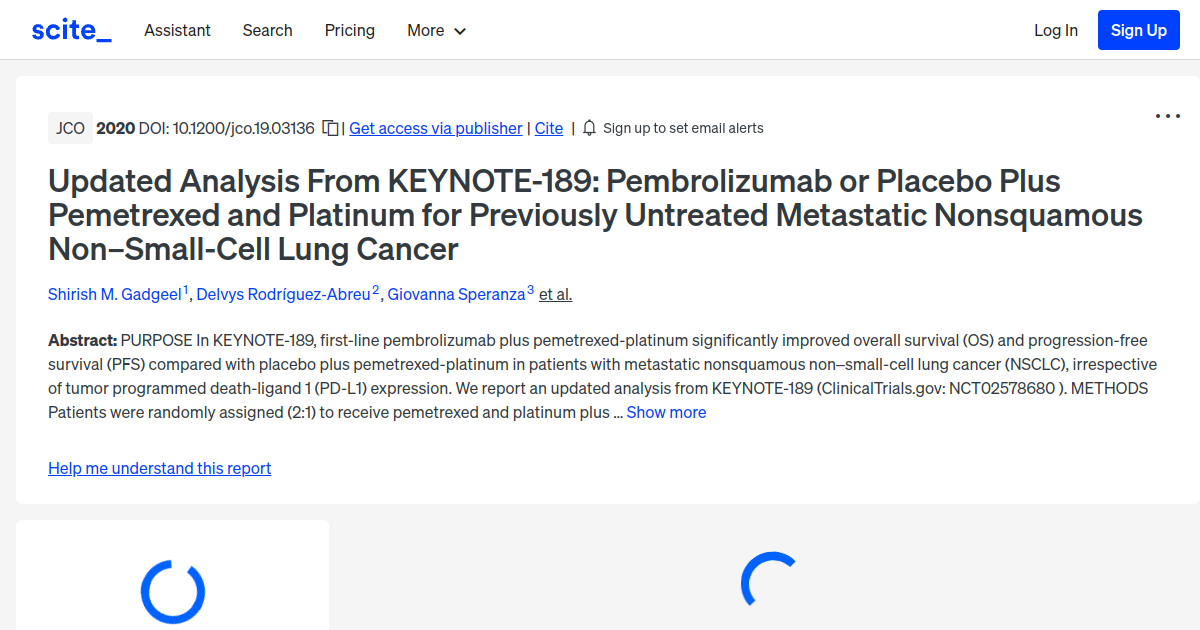Select the JCO journal badge
The image size is (1200, 630).
click(x=70, y=128)
